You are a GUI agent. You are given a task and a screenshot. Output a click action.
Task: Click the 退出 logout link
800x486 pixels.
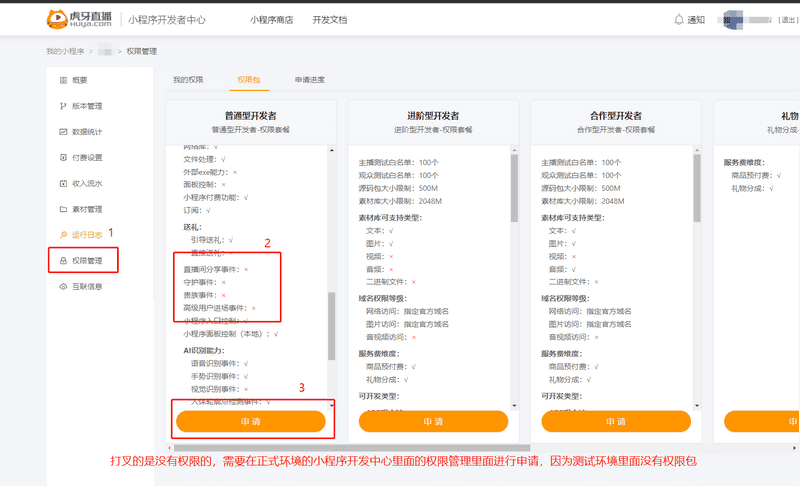[788, 20]
